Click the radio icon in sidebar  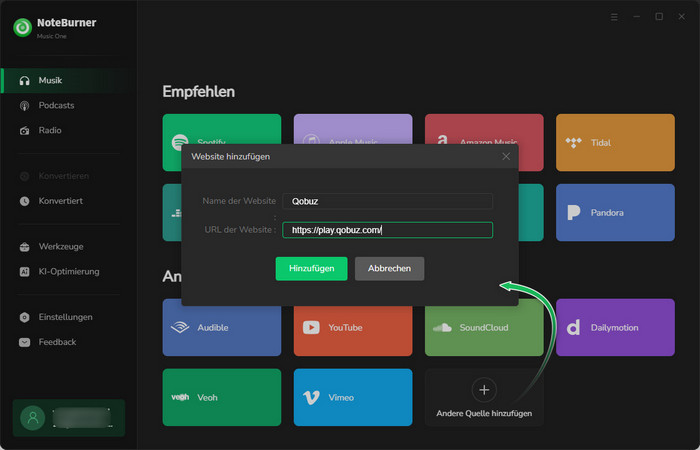pyautogui.click(x=25, y=131)
